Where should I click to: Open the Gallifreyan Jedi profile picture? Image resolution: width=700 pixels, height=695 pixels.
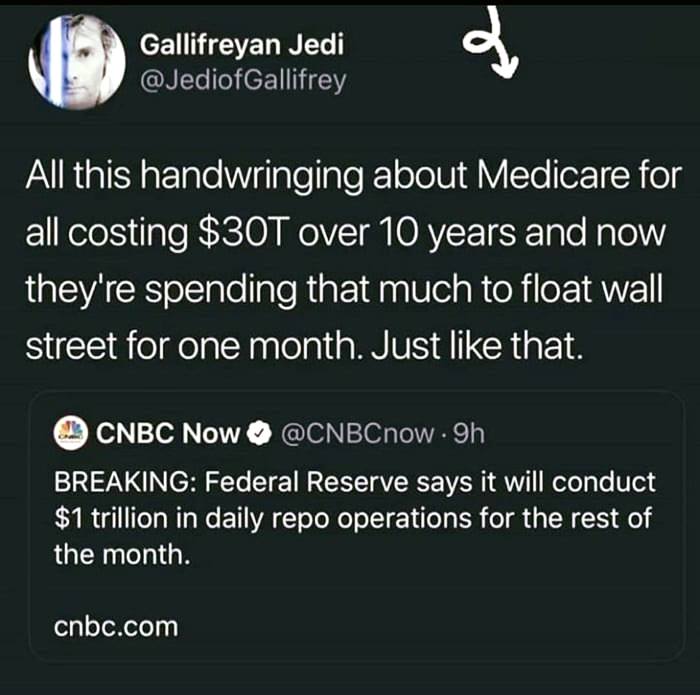77,62
